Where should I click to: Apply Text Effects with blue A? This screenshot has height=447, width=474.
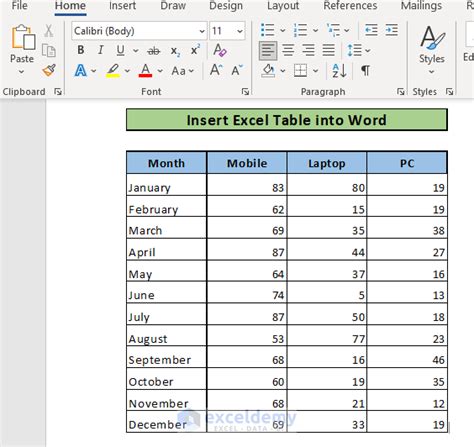(81, 71)
